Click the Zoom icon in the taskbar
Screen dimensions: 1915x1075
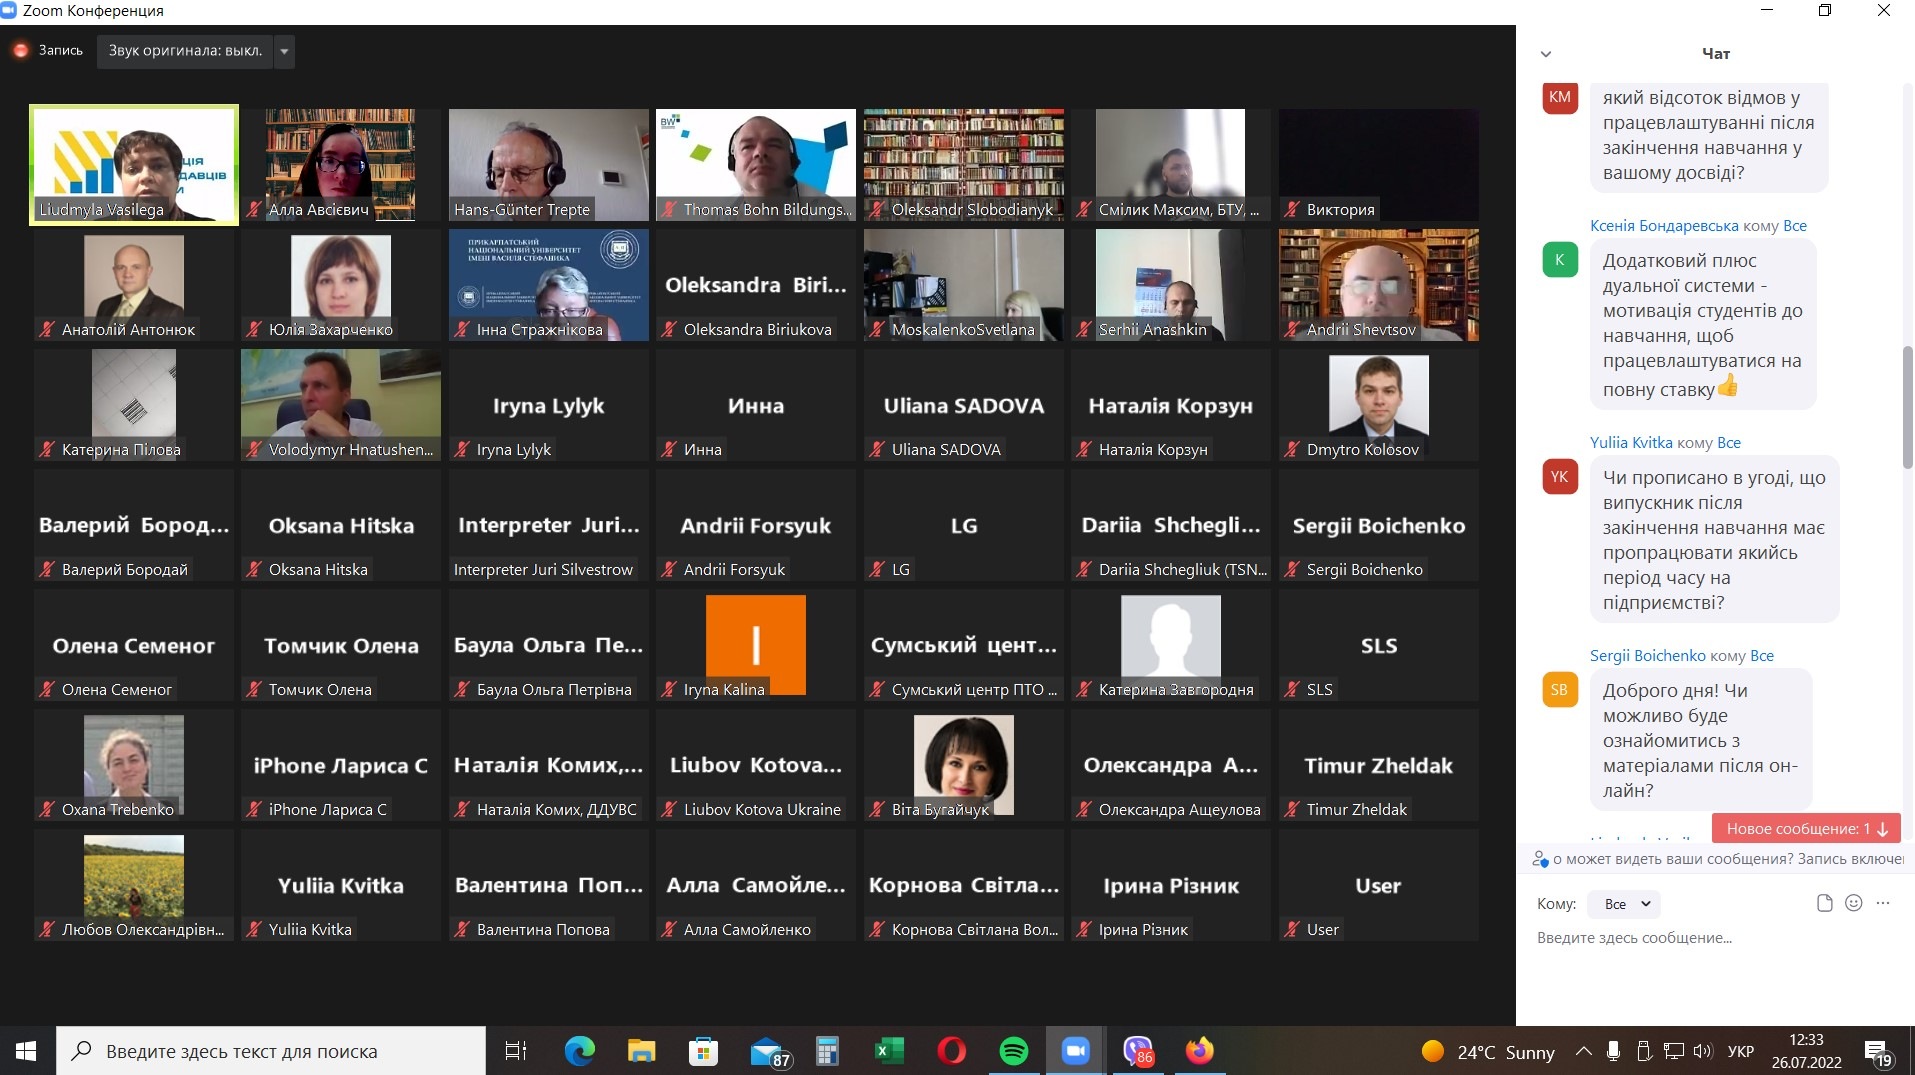[x=1075, y=1051]
